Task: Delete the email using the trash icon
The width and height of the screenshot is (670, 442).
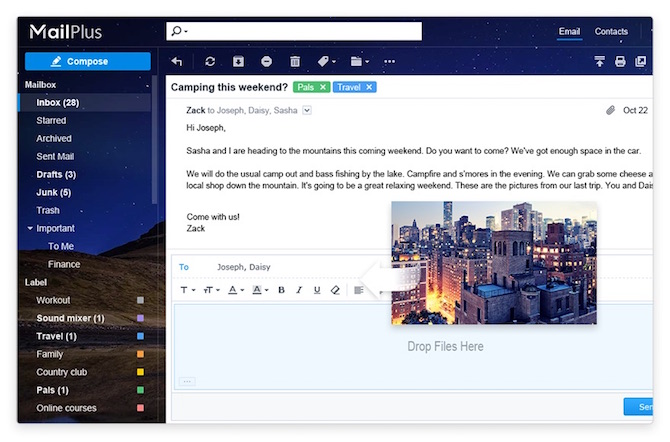Action: click(294, 62)
